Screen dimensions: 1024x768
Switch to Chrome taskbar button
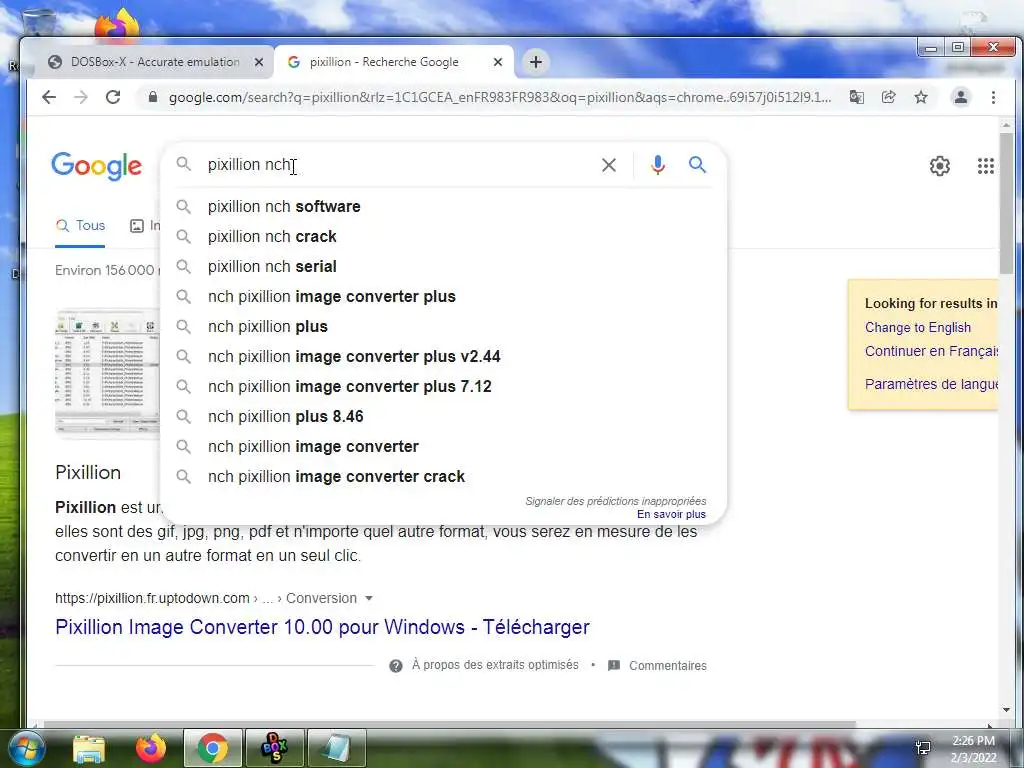point(212,748)
